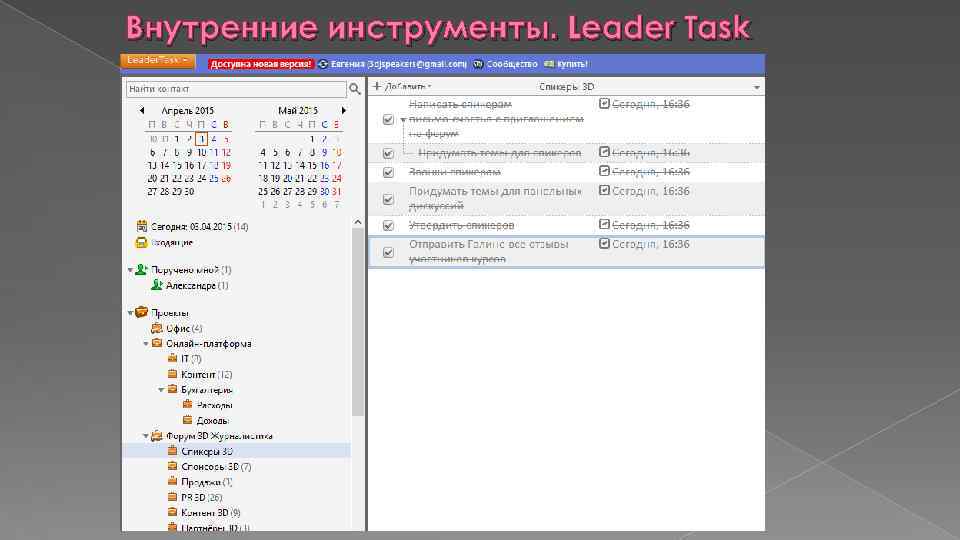
Task: Uncheck the Написать спикерам task checkbox
Action: pyautogui.click(x=388, y=119)
